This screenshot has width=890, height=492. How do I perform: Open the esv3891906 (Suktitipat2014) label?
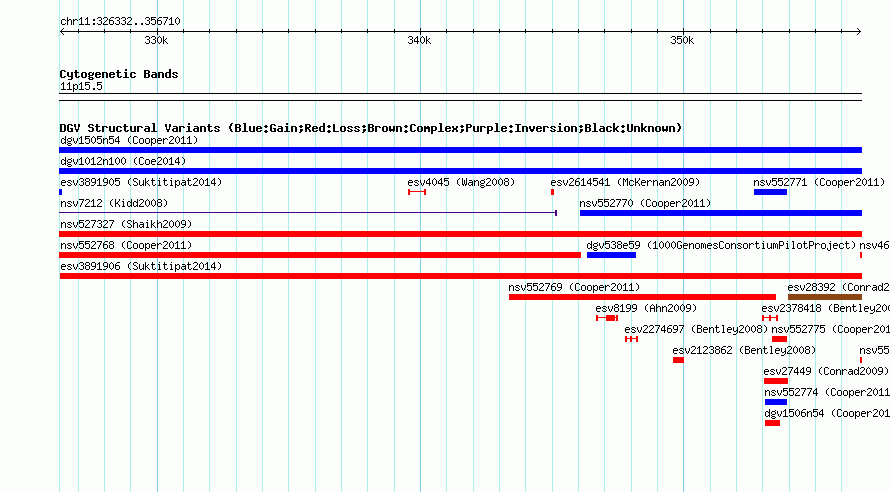pos(141,266)
